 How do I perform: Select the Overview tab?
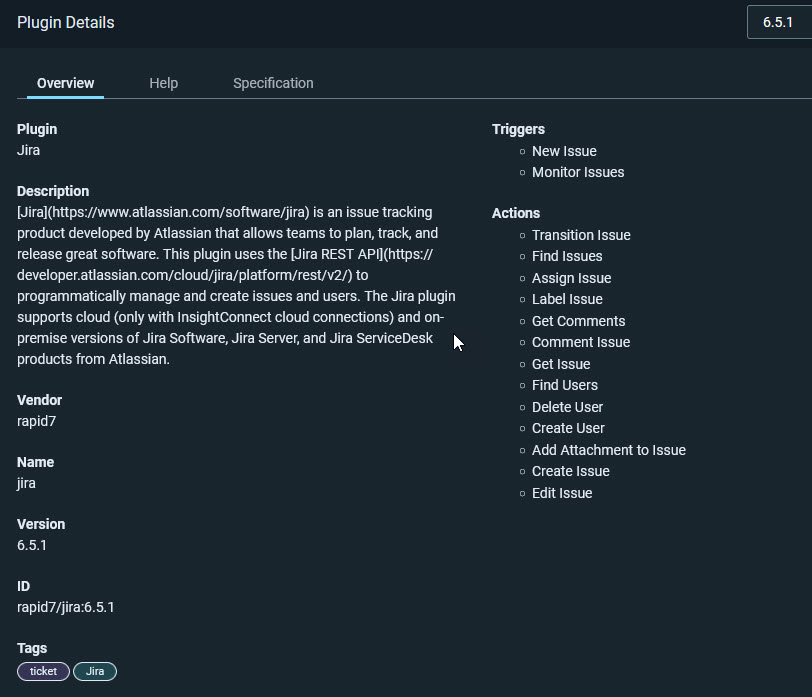[65, 83]
